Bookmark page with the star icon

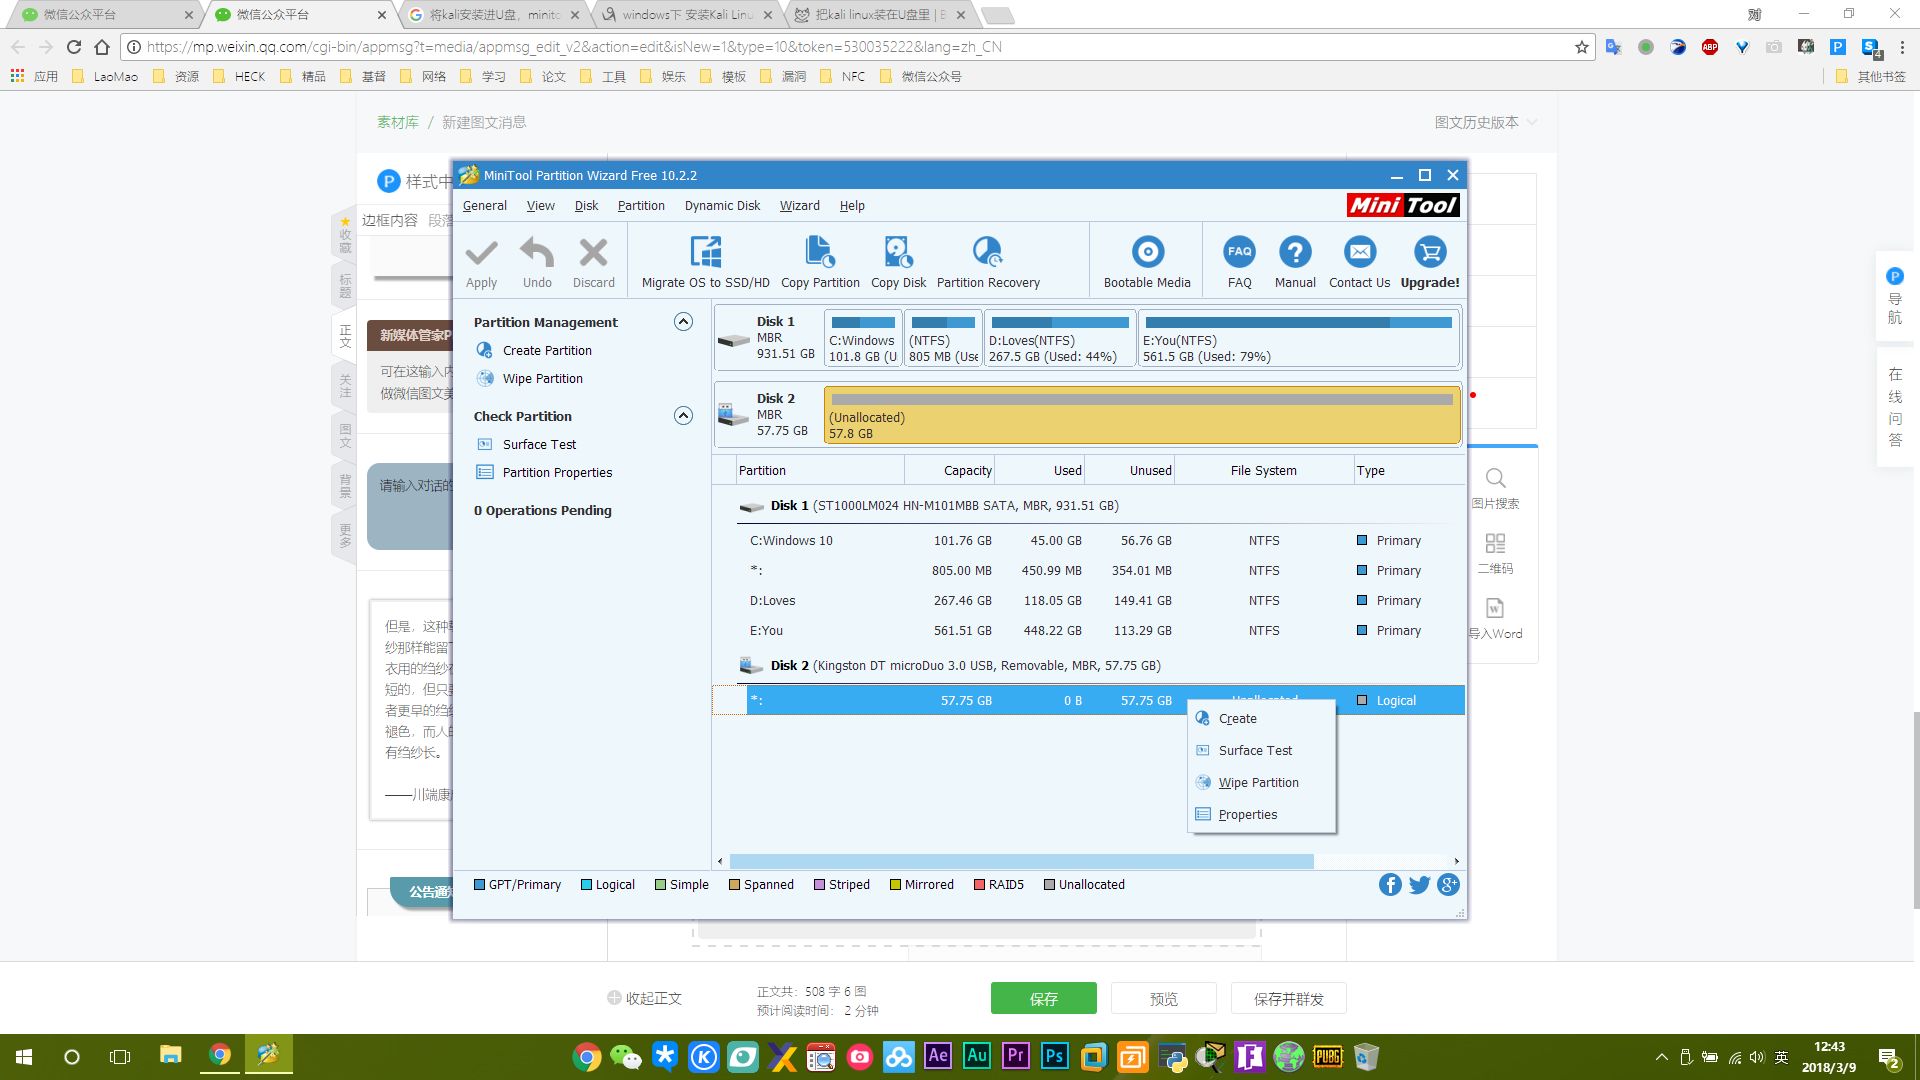[1582, 47]
